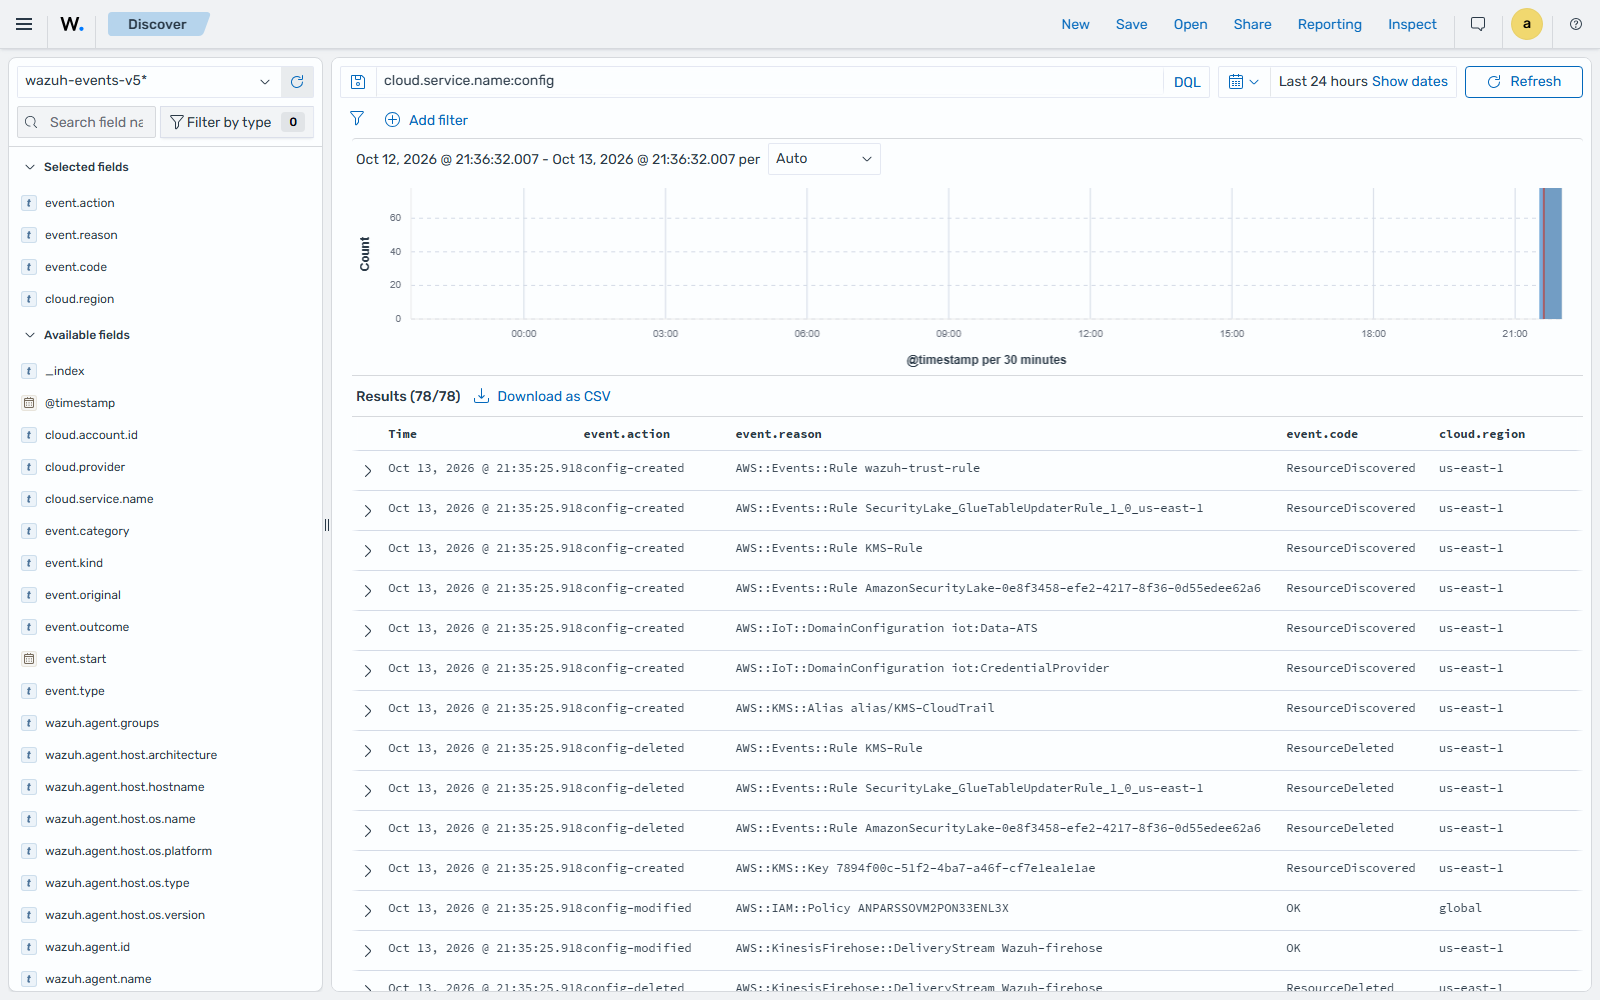This screenshot has height=1000, width=1600.
Task: Click the Save menu item
Action: pyautogui.click(x=1132, y=24)
